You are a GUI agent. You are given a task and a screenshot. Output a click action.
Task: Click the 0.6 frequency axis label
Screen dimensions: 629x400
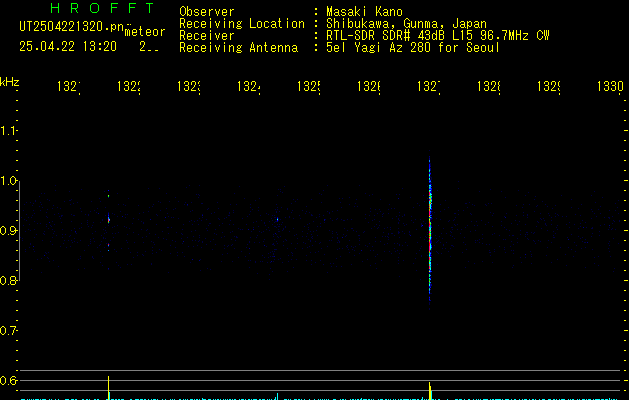[x=8, y=380]
